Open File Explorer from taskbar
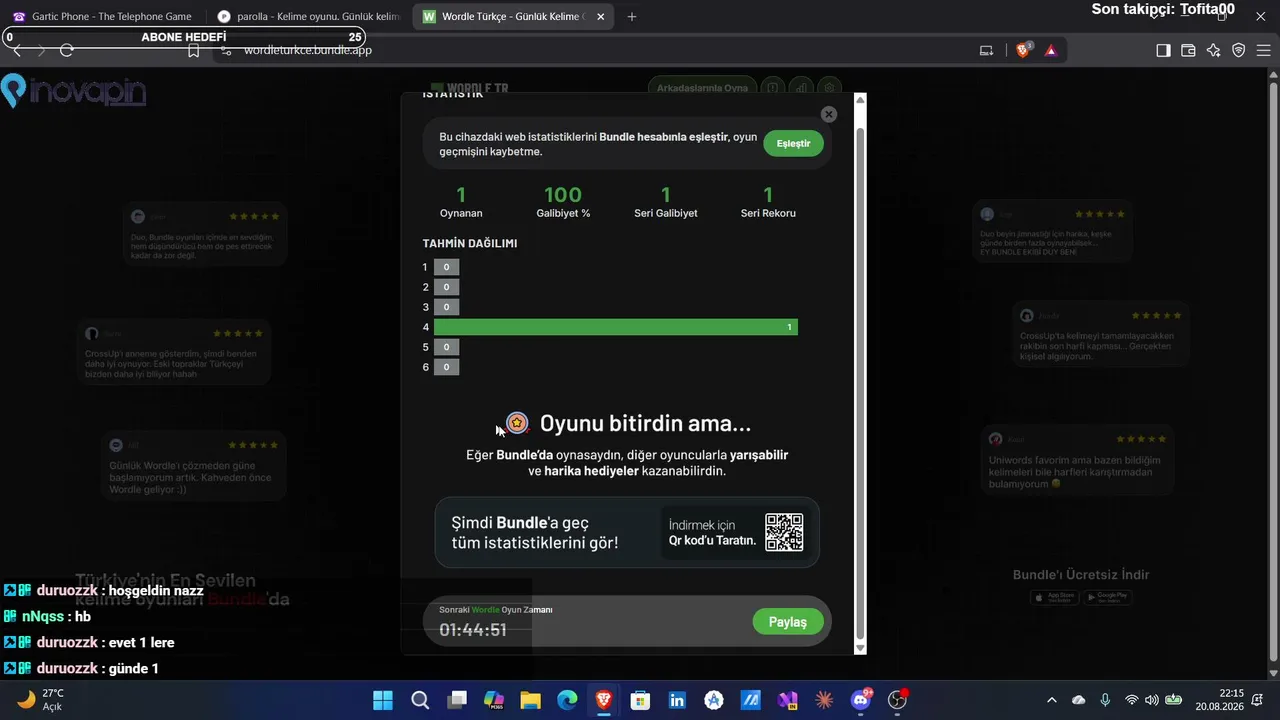This screenshot has width=1280, height=720. point(530,700)
